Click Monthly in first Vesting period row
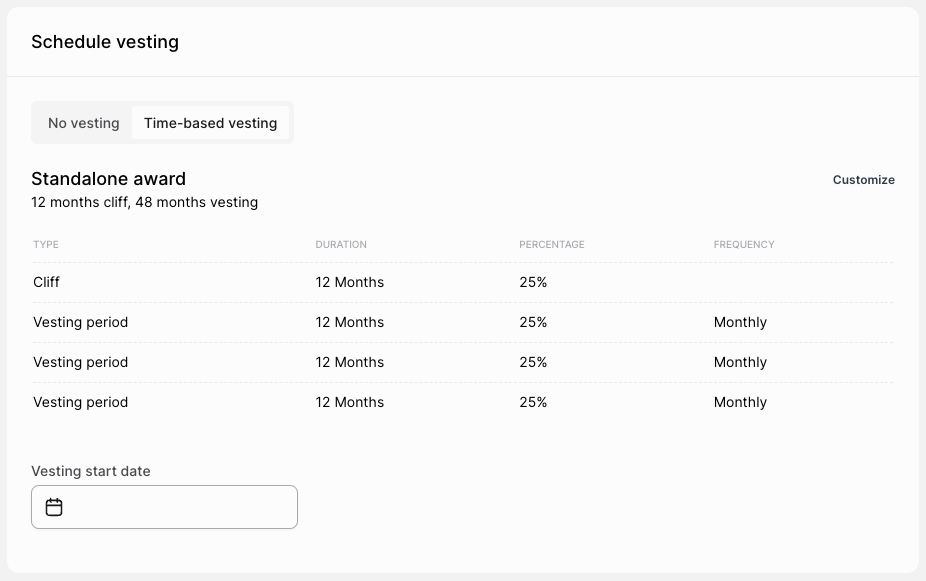The height and width of the screenshot is (581, 926). pyautogui.click(x=740, y=322)
